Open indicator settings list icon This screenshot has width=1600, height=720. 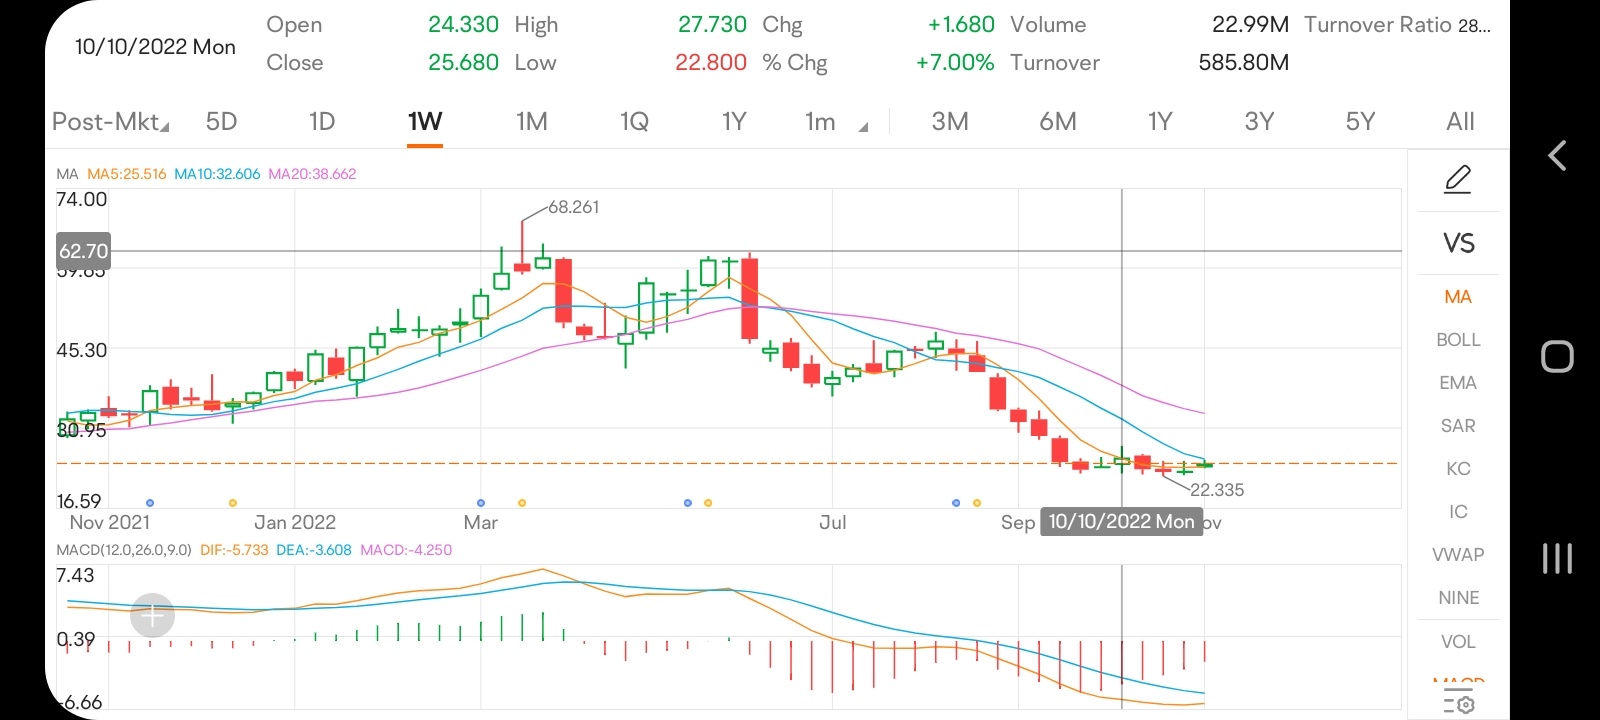pyautogui.click(x=1458, y=702)
